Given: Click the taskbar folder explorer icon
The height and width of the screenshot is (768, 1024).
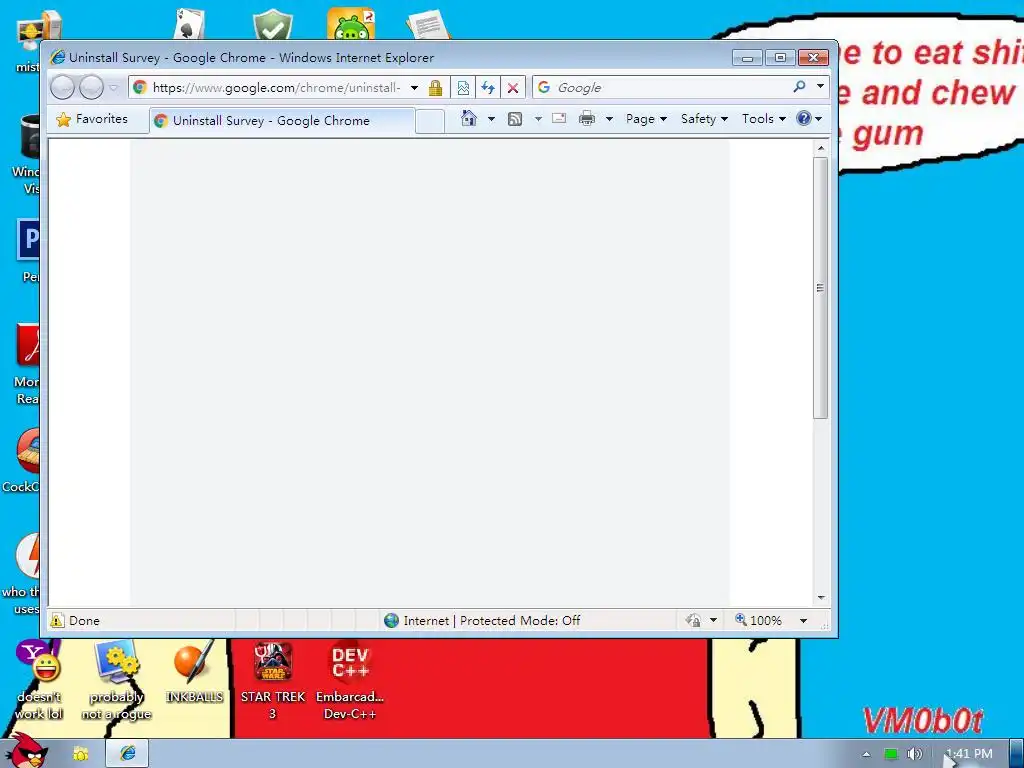Looking at the screenshot, I should 80,754.
